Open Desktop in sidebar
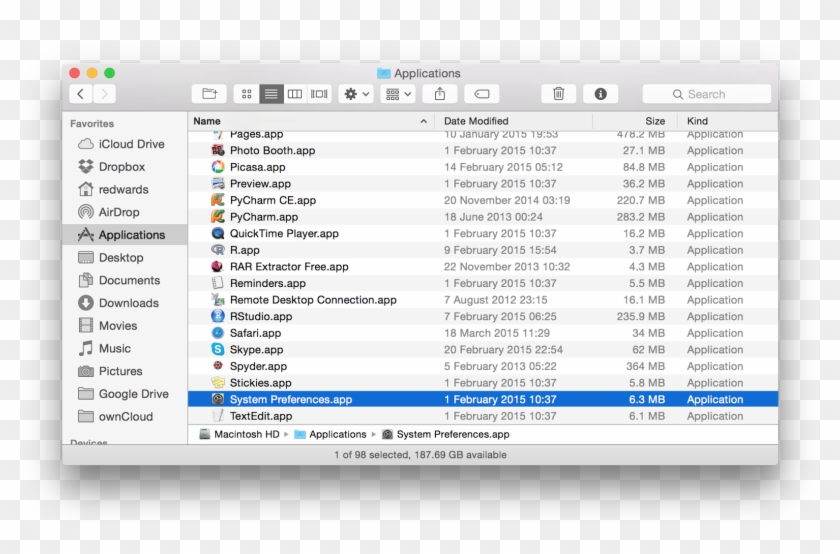 pyautogui.click(x=124, y=258)
